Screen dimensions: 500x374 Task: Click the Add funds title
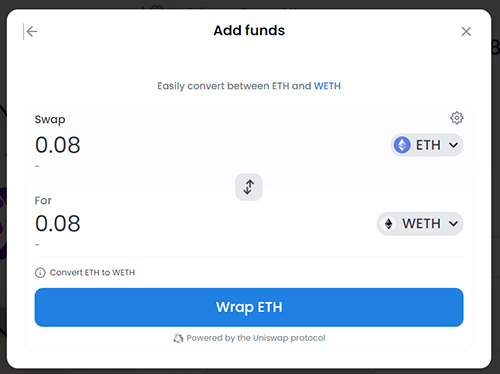point(249,31)
